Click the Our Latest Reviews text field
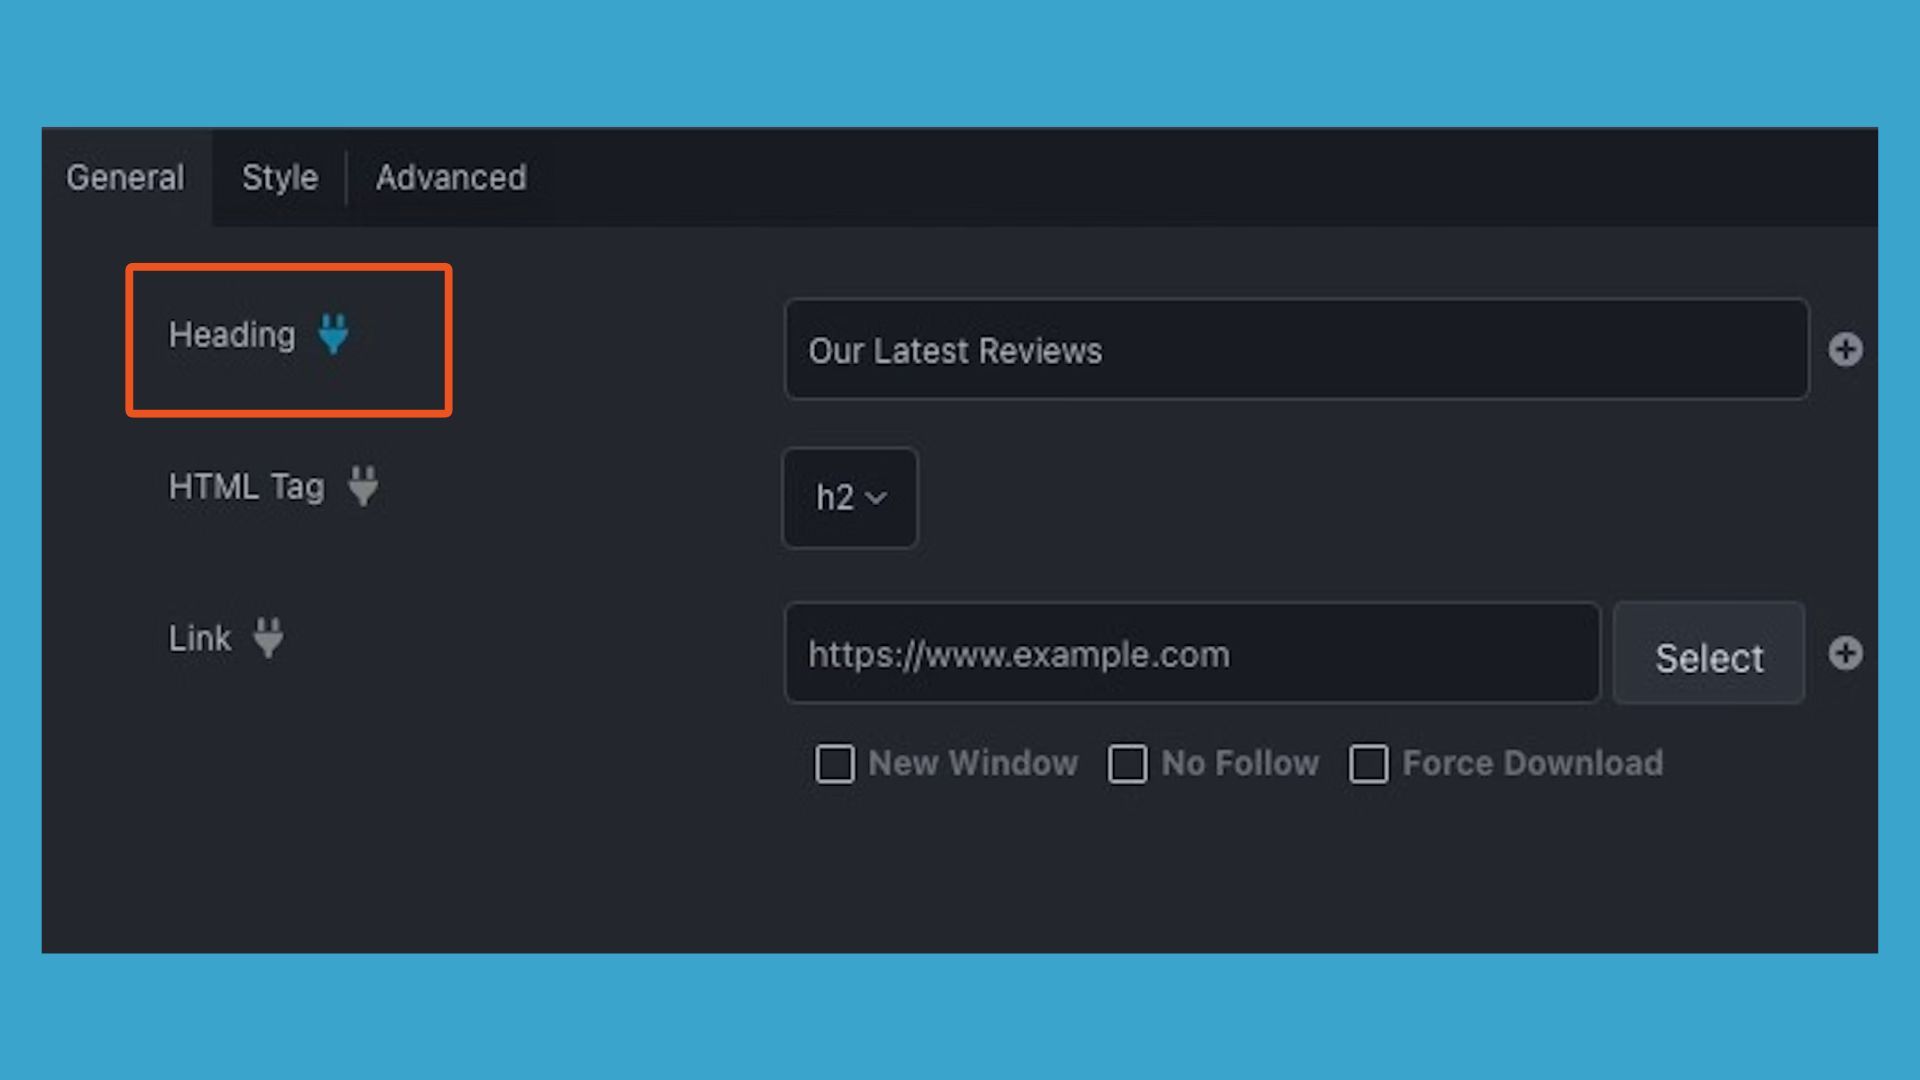The image size is (1920, 1080). coord(1296,350)
